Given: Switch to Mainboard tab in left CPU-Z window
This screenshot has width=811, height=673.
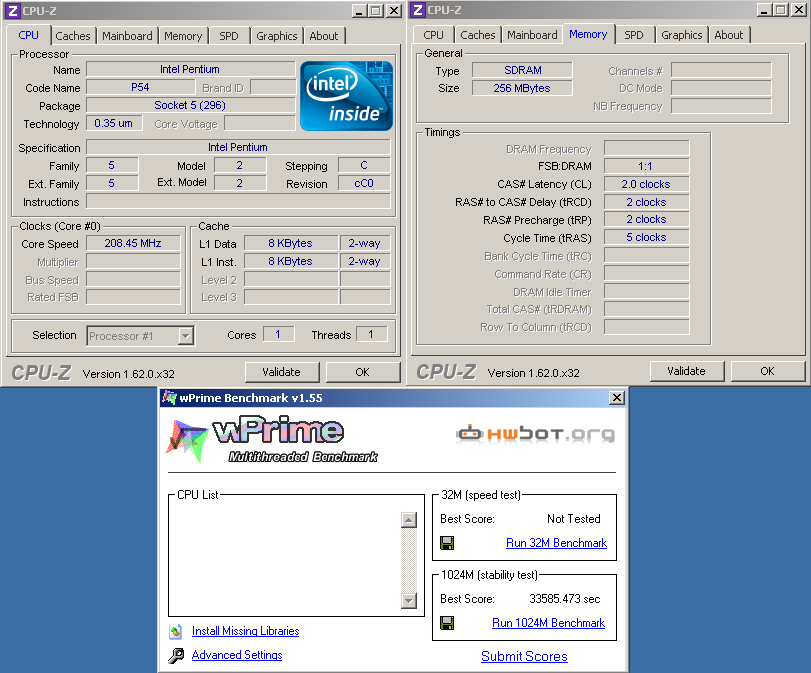Looking at the screenshot, I should 127,36.
